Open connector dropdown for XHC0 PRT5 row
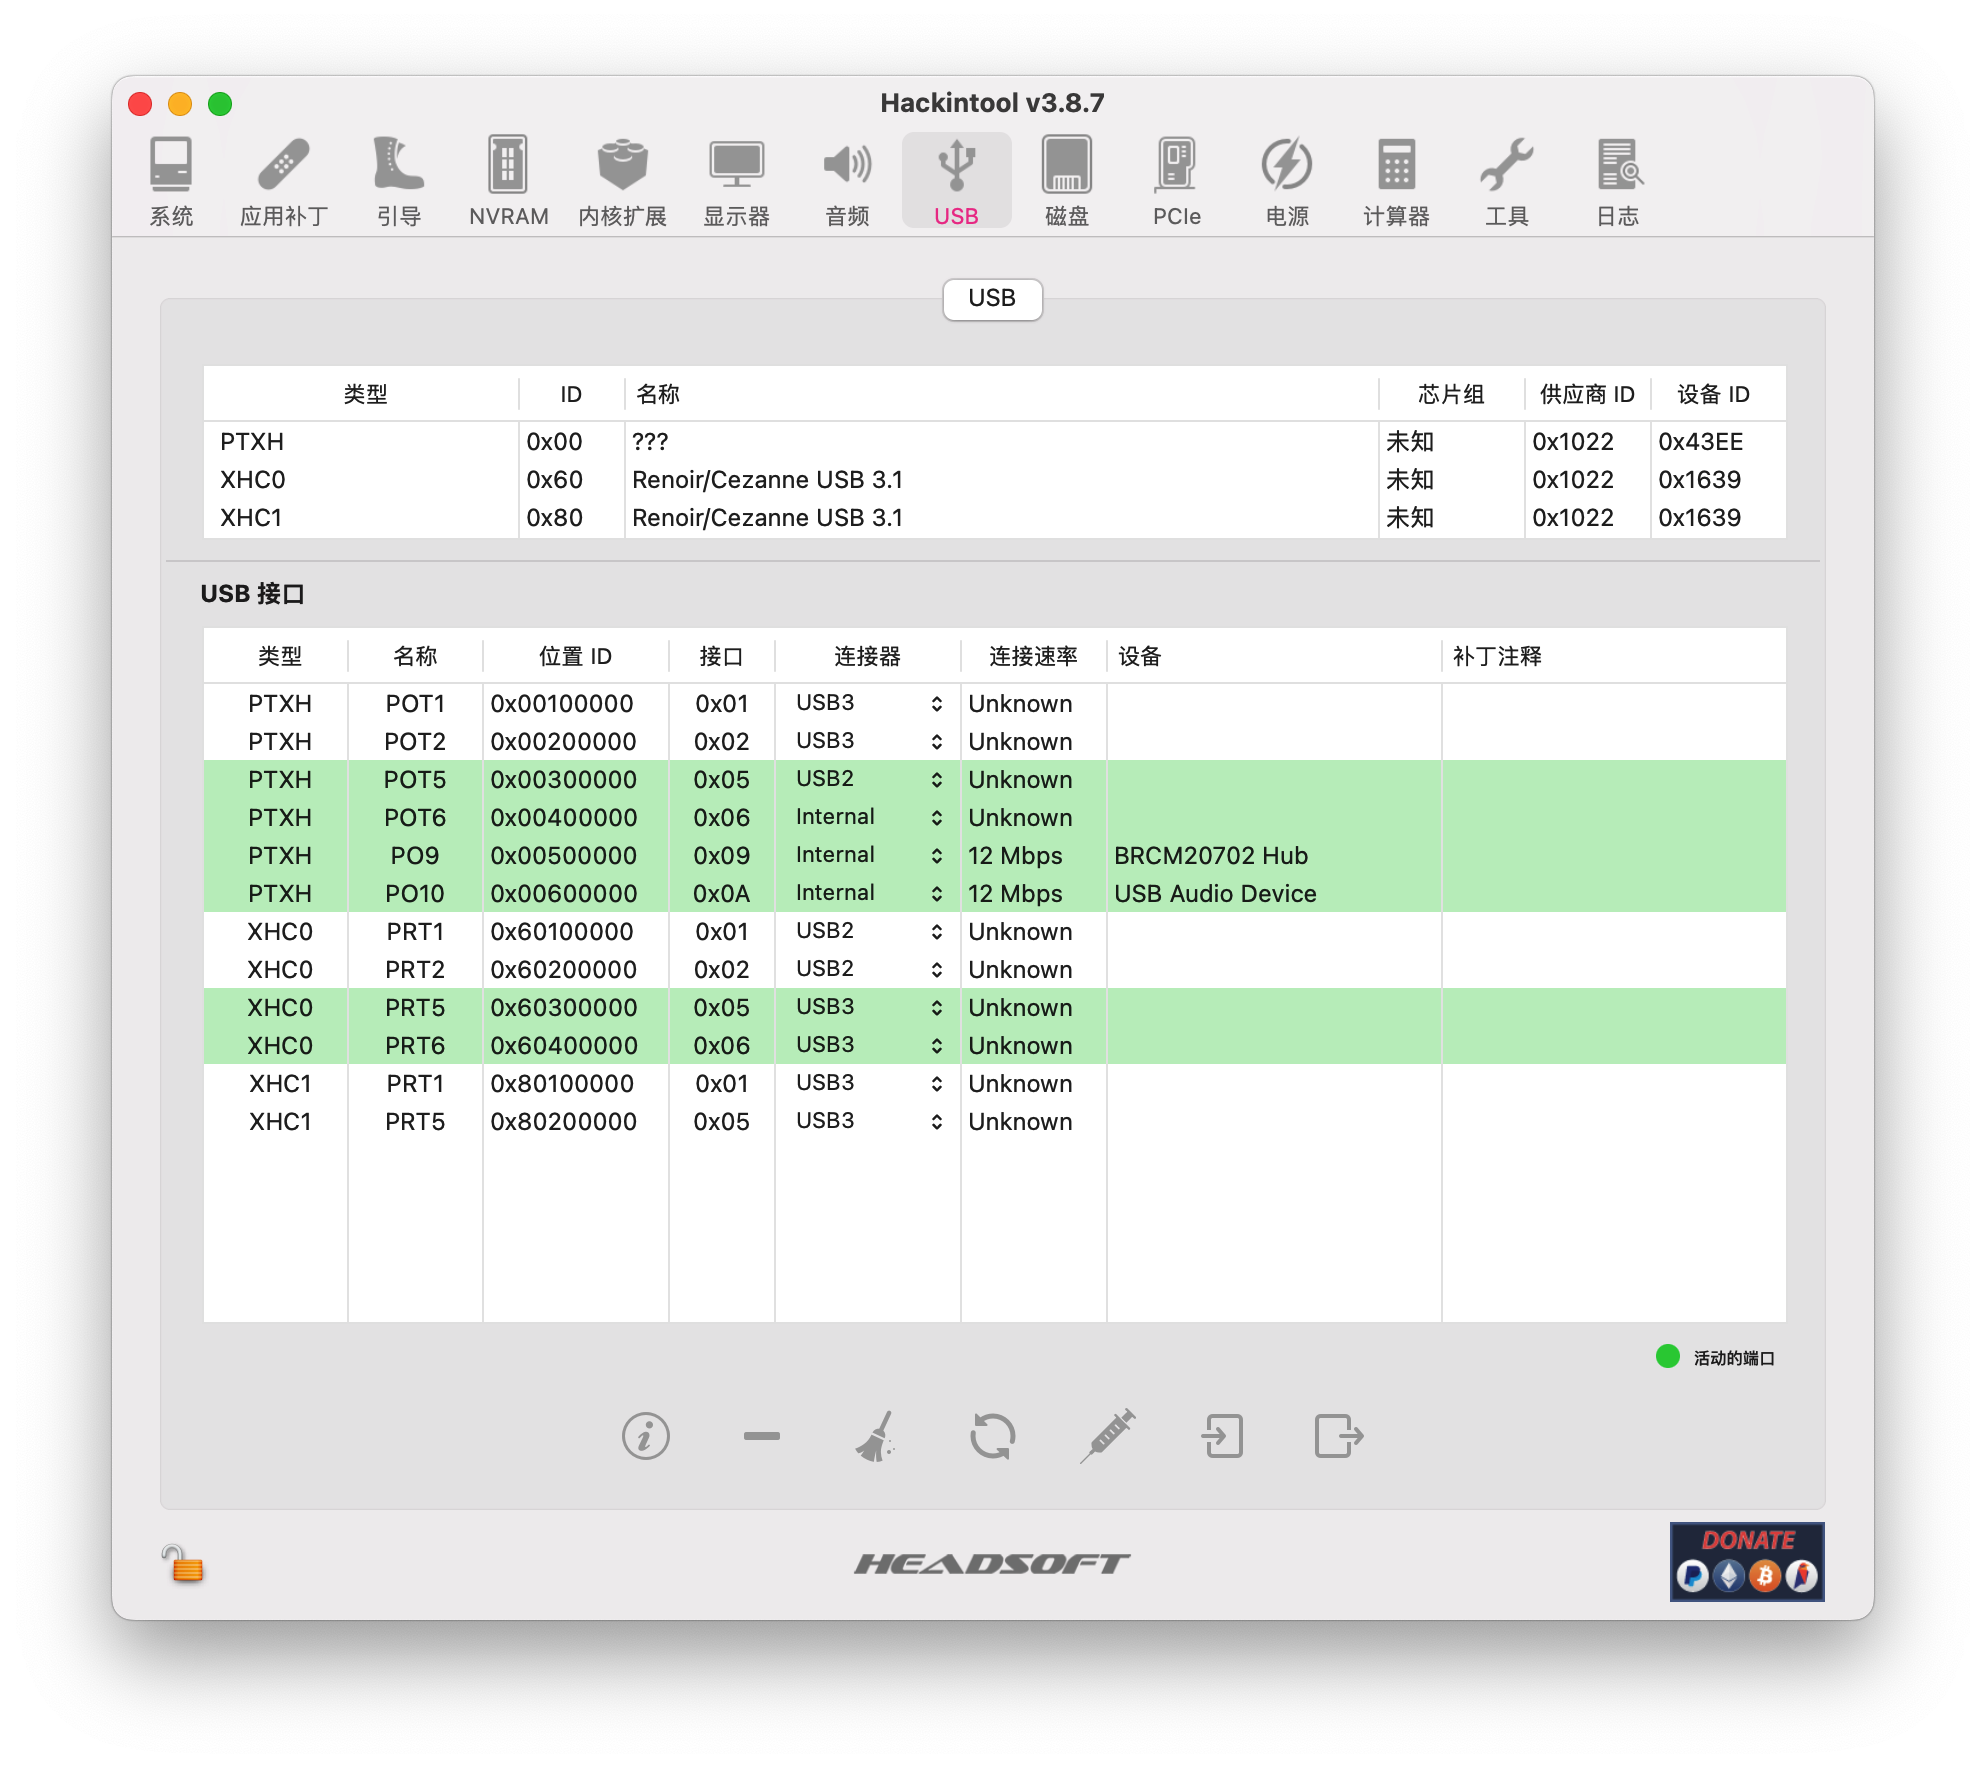1986x1768 pixels. [x=868, y=1007]
